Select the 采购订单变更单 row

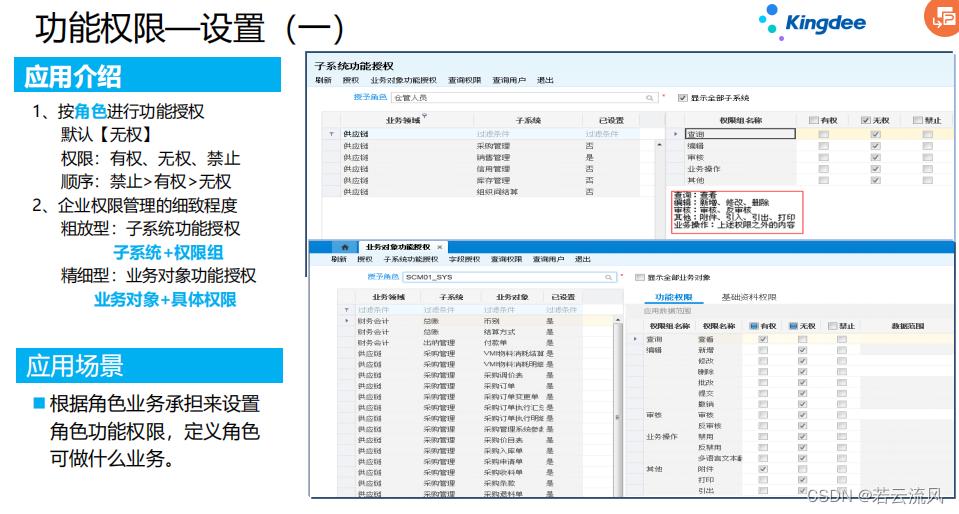coord(475,397)
